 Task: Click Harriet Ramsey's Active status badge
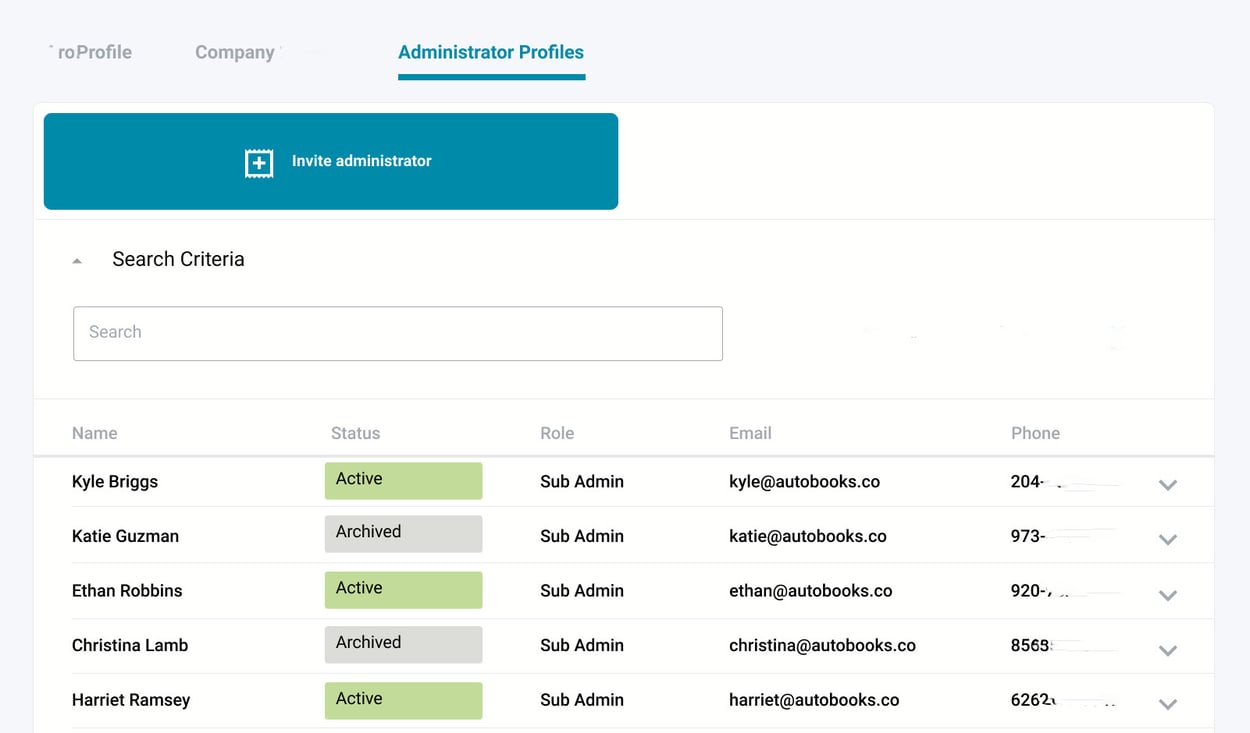(403, 700)
